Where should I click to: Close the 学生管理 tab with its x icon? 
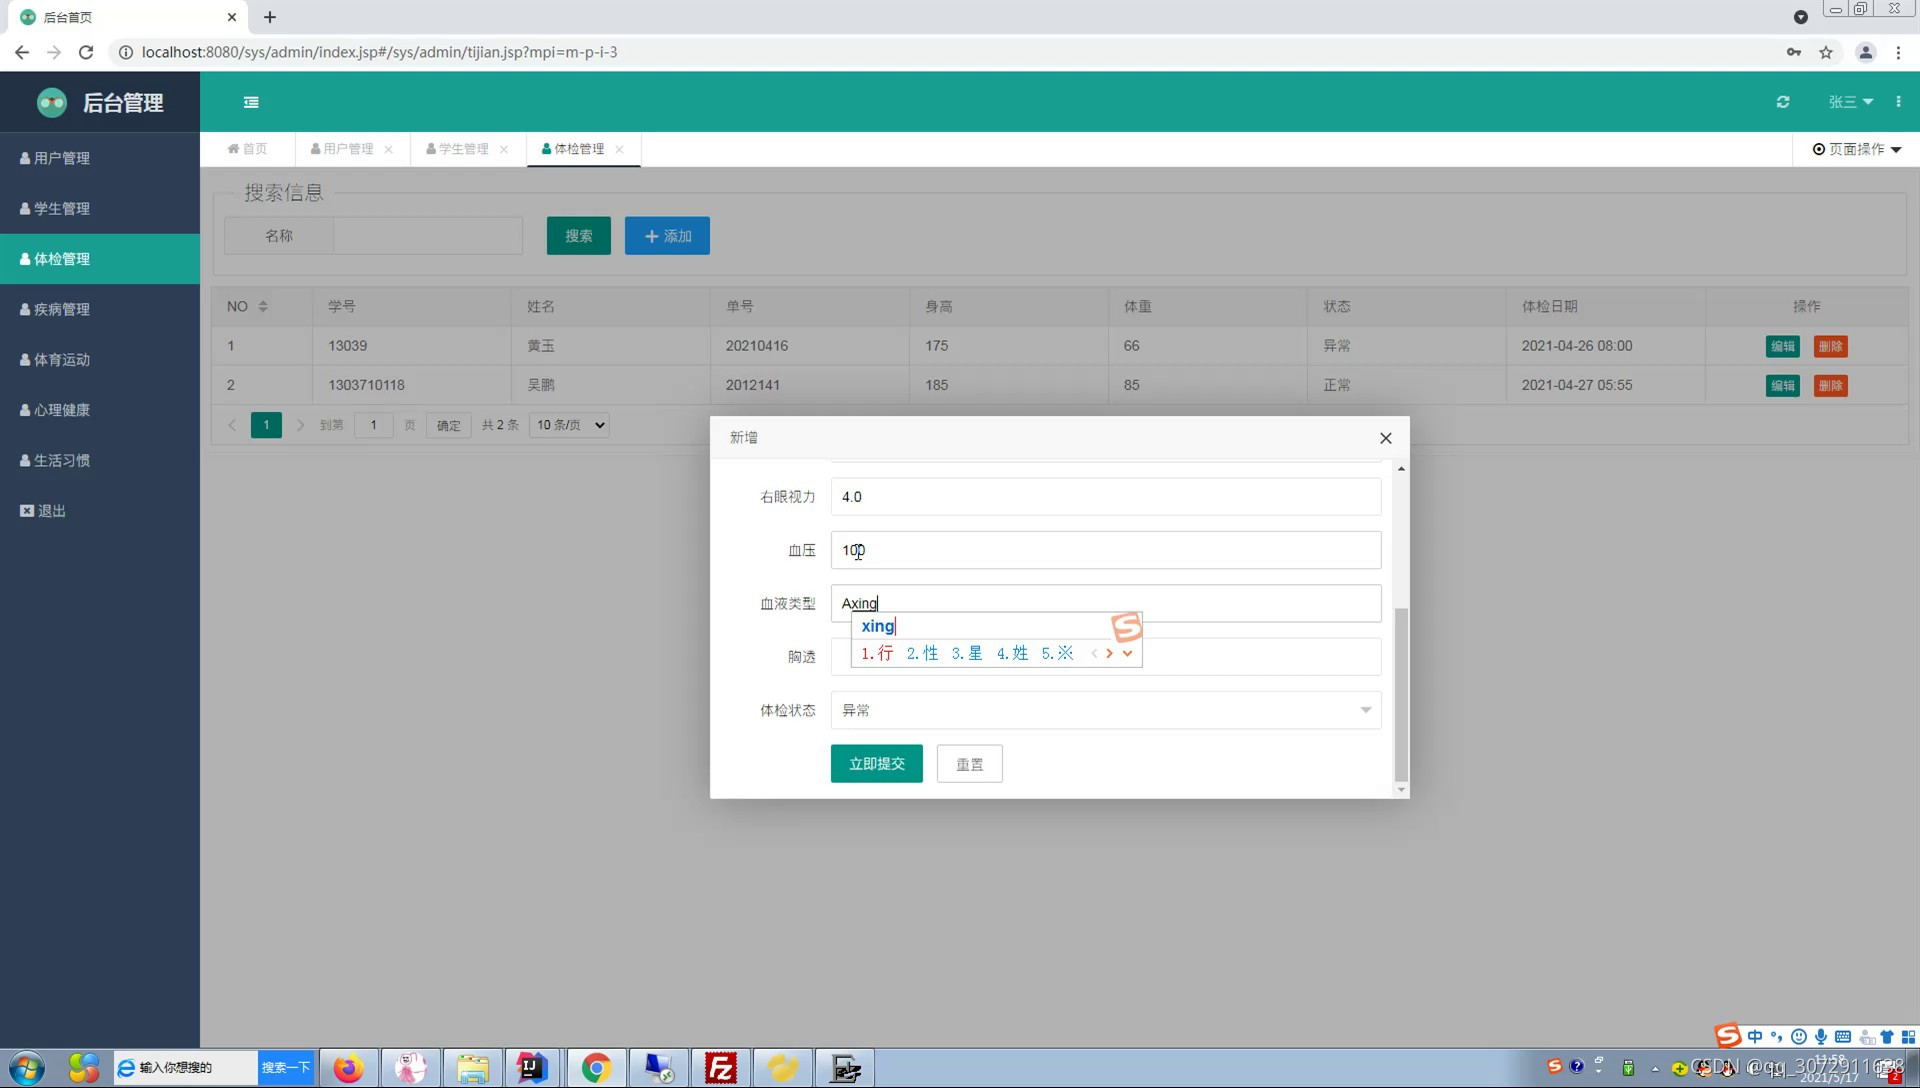click(x=504, y=149)
